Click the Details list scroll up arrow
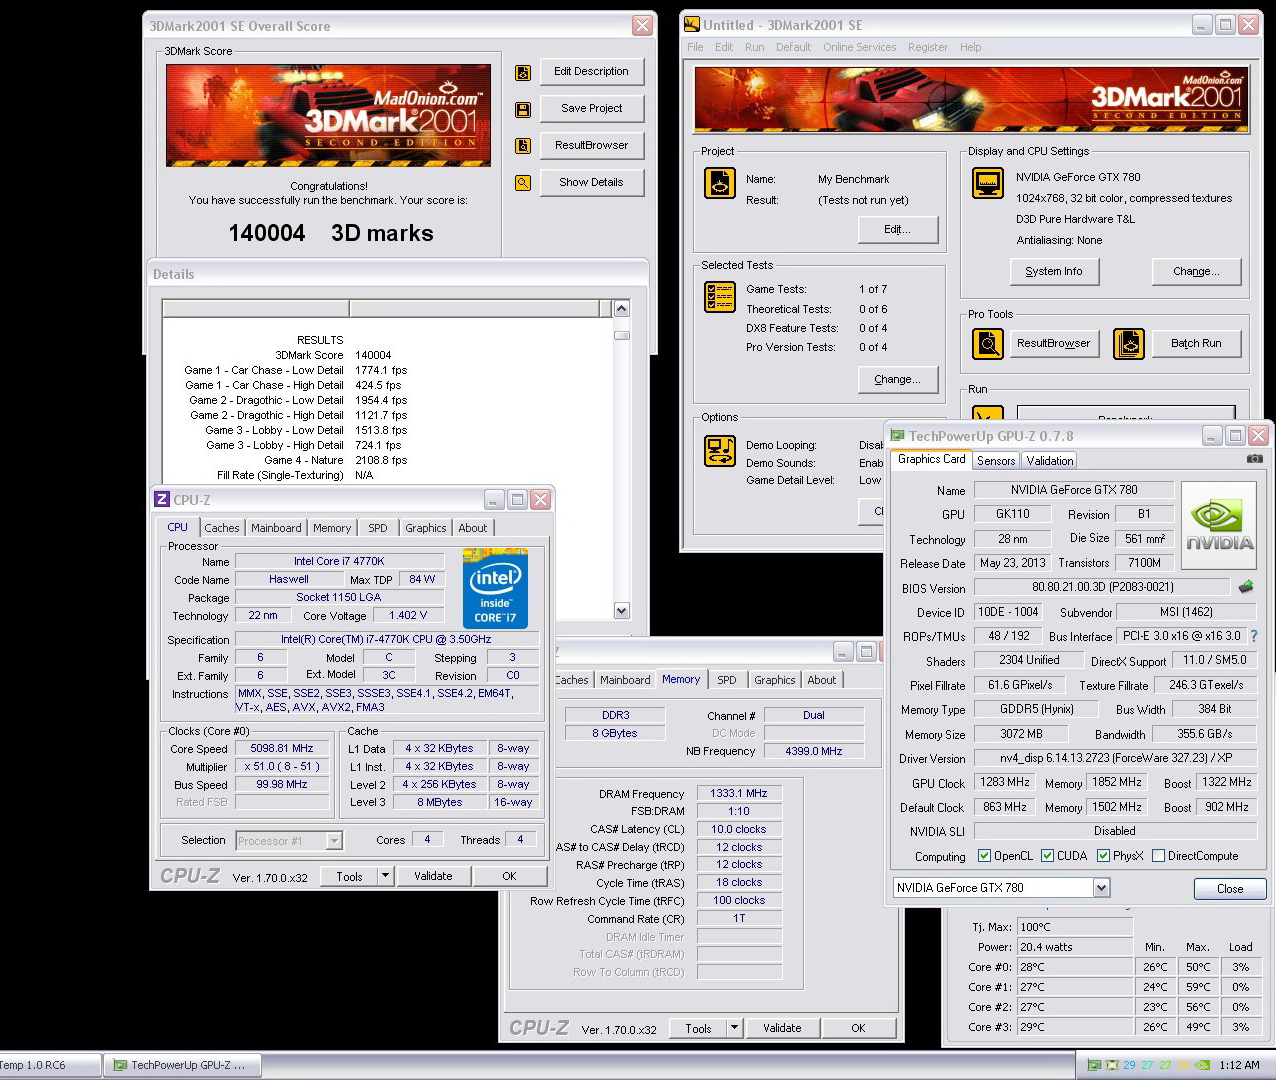The height and width of the screenshot is (1080, 1276). (621, 309)
